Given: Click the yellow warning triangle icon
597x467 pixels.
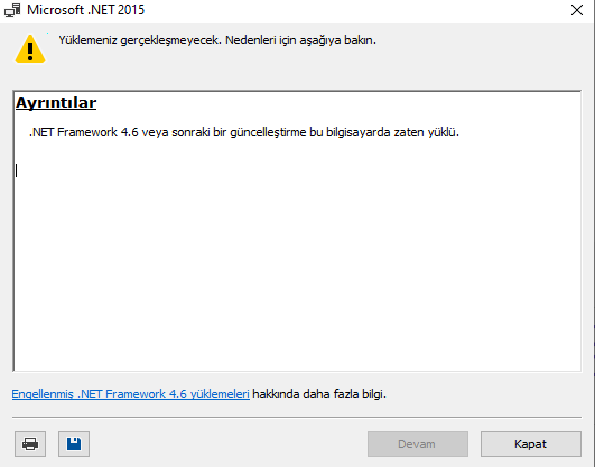Looking at the screenshot, I should (30, 49).
